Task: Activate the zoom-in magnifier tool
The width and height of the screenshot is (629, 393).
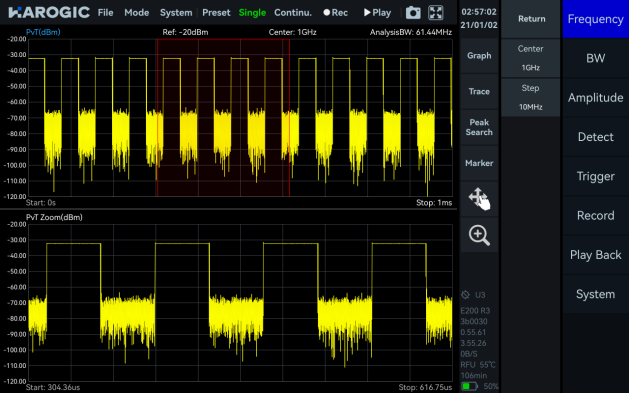Action: click(x=479, y=235)
